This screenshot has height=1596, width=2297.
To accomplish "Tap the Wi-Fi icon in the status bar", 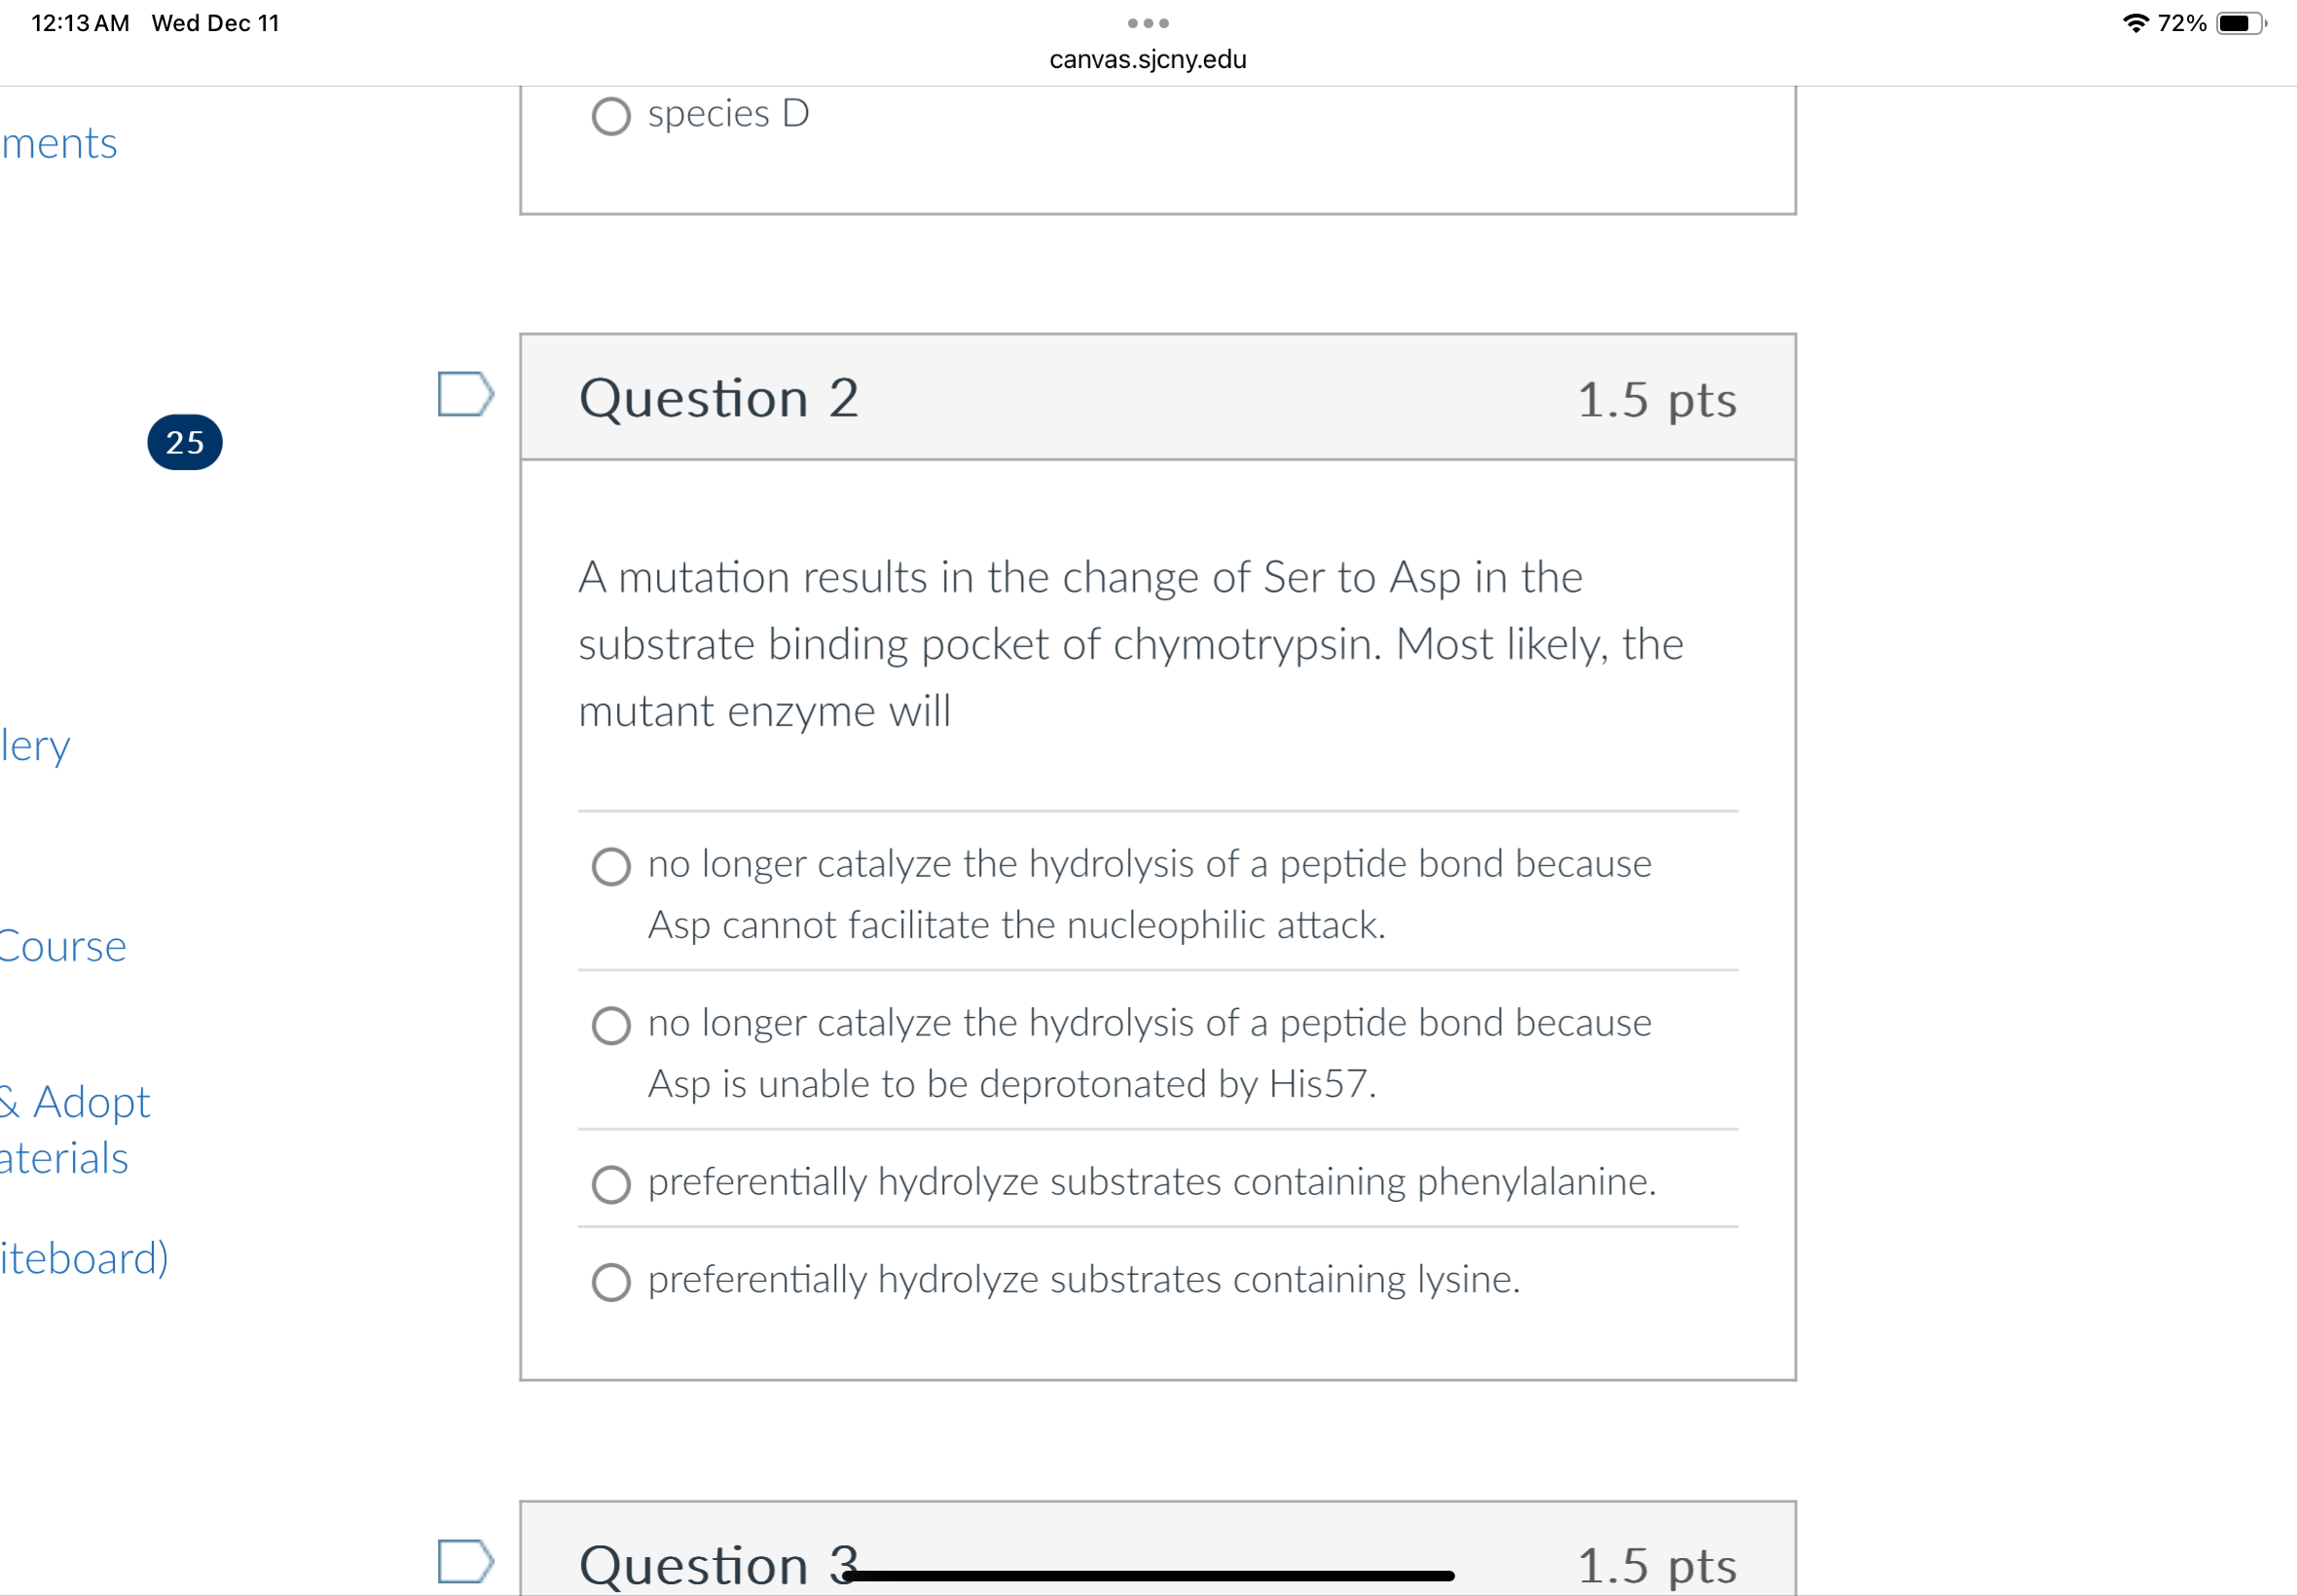I will tap(2136, 22).
